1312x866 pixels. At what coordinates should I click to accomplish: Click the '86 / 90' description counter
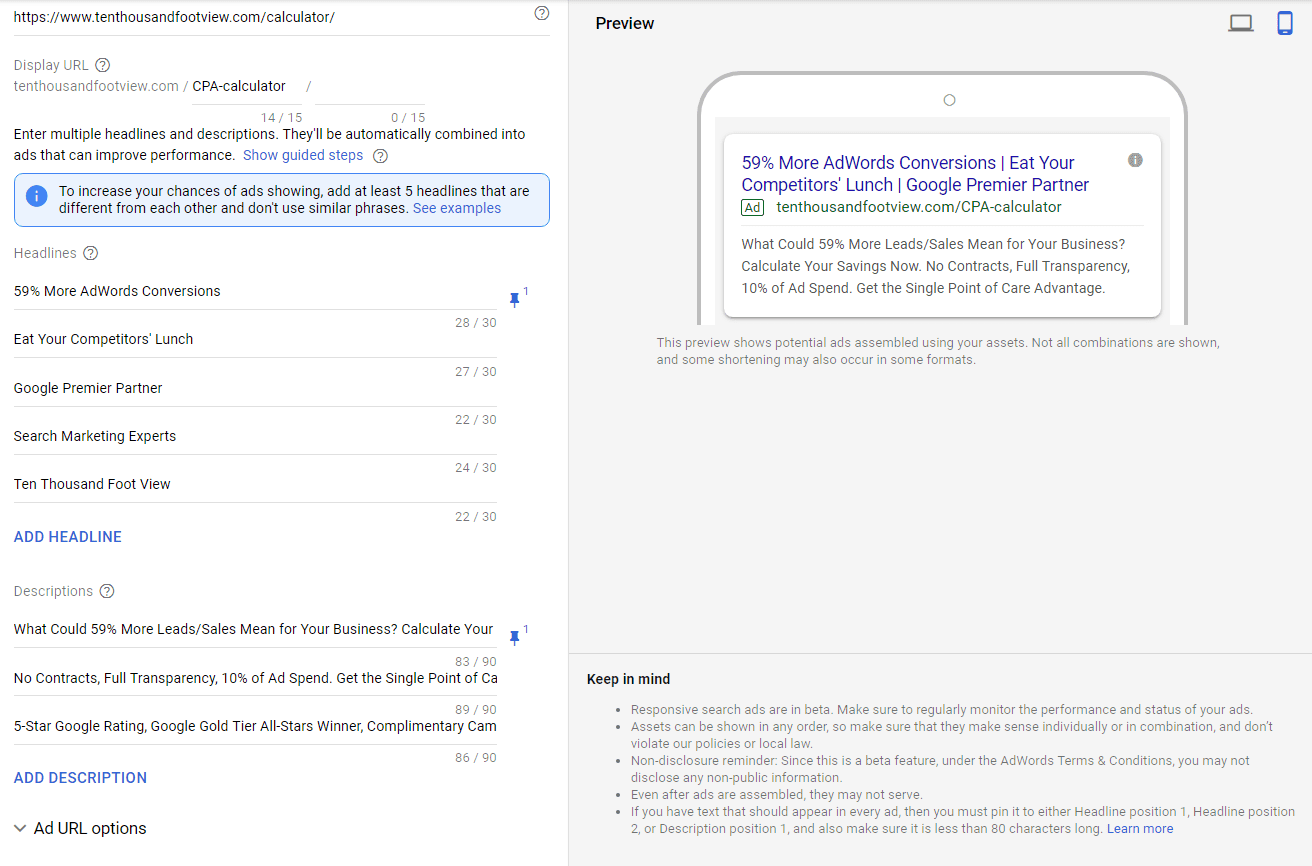click(x=476, y=758)
